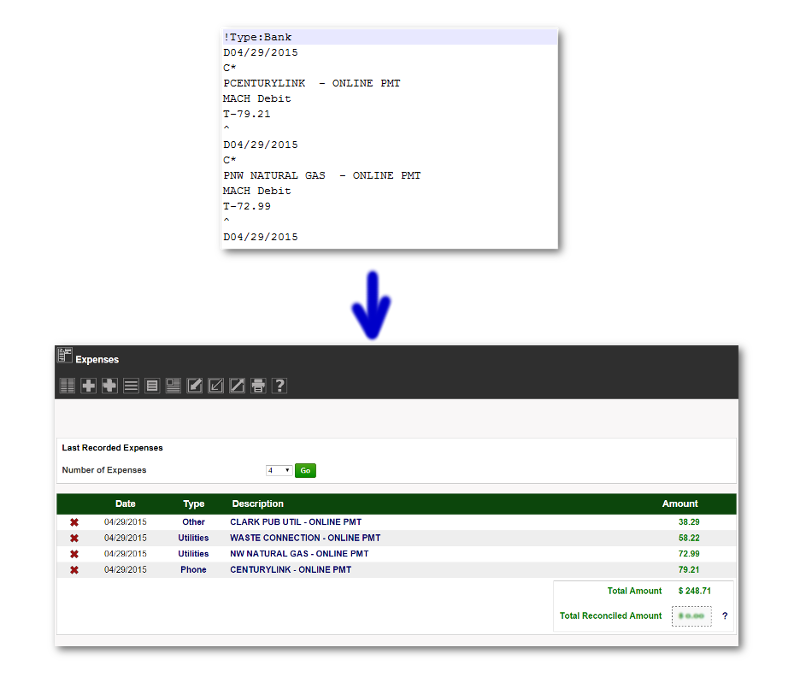Click the Amount column header
800x689 pixels.
[x=679, y=504]
